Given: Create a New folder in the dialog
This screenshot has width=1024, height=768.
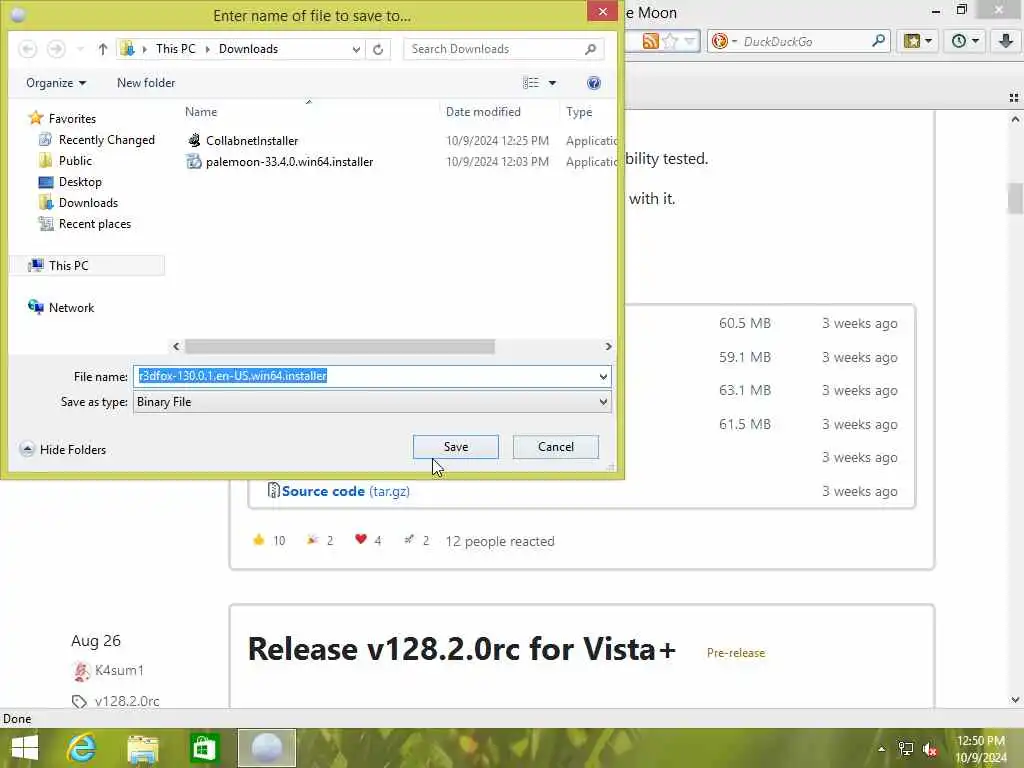Looking at the screenshot, I should tap(146, 83).
